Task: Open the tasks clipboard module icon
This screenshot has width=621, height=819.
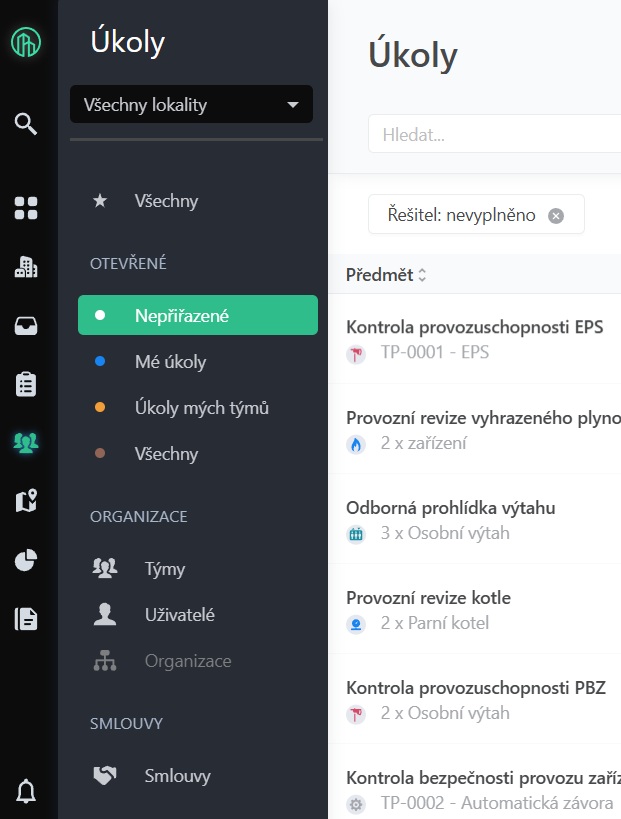Action: [25, 384]
